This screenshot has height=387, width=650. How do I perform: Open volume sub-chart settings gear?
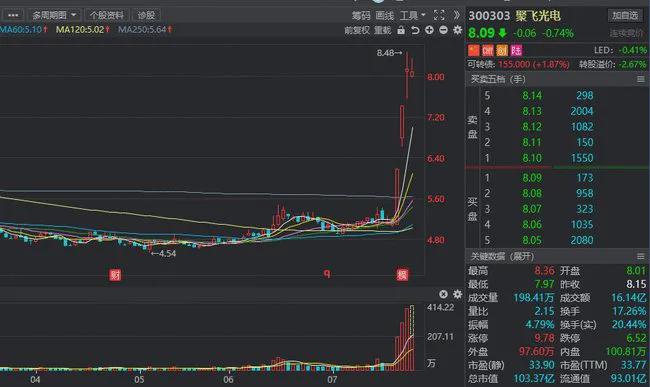coord(457,294)
